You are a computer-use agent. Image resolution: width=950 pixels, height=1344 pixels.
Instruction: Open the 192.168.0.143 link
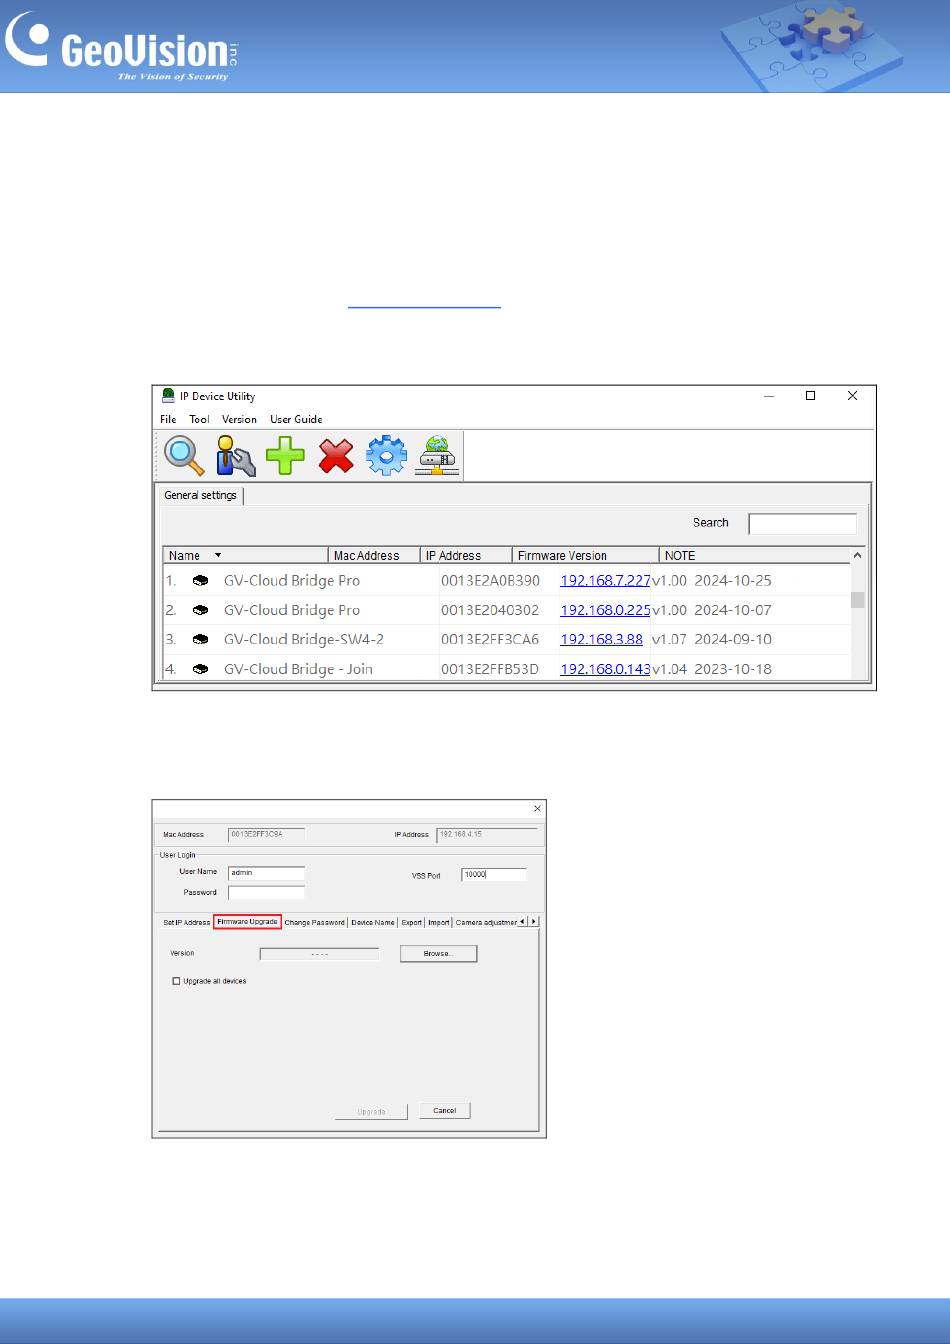(605, 669)
